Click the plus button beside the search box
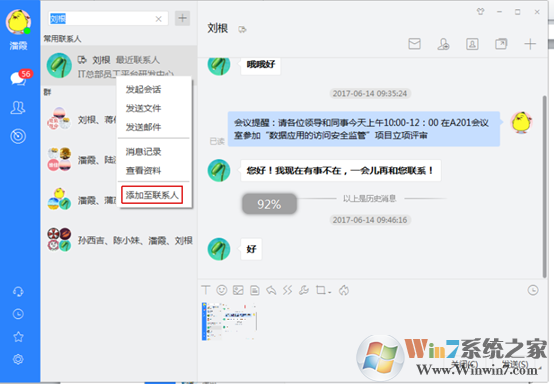Image resolution: width=554 pixels, height=384 pixels. (x=182, y=18)
